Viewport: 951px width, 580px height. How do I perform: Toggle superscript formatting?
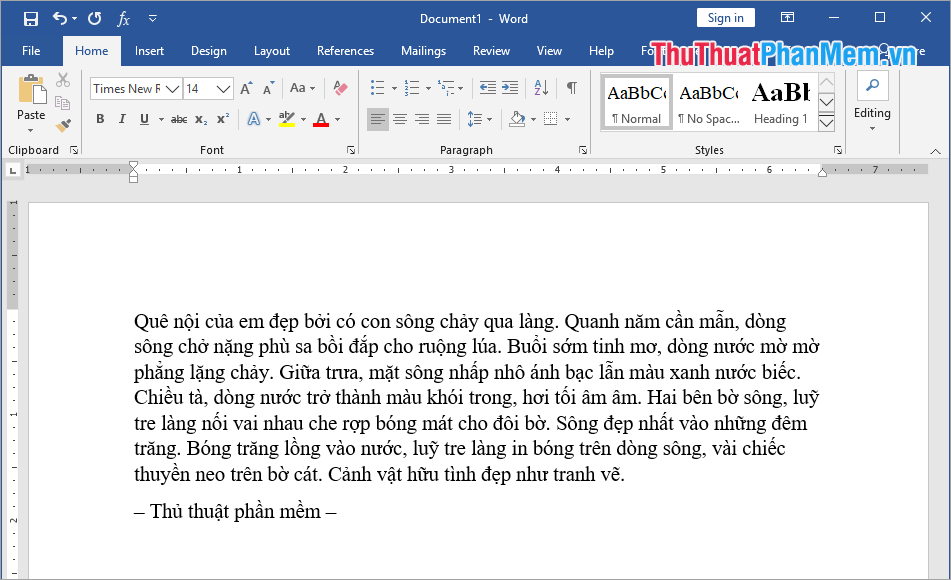[x=221, y=119]
